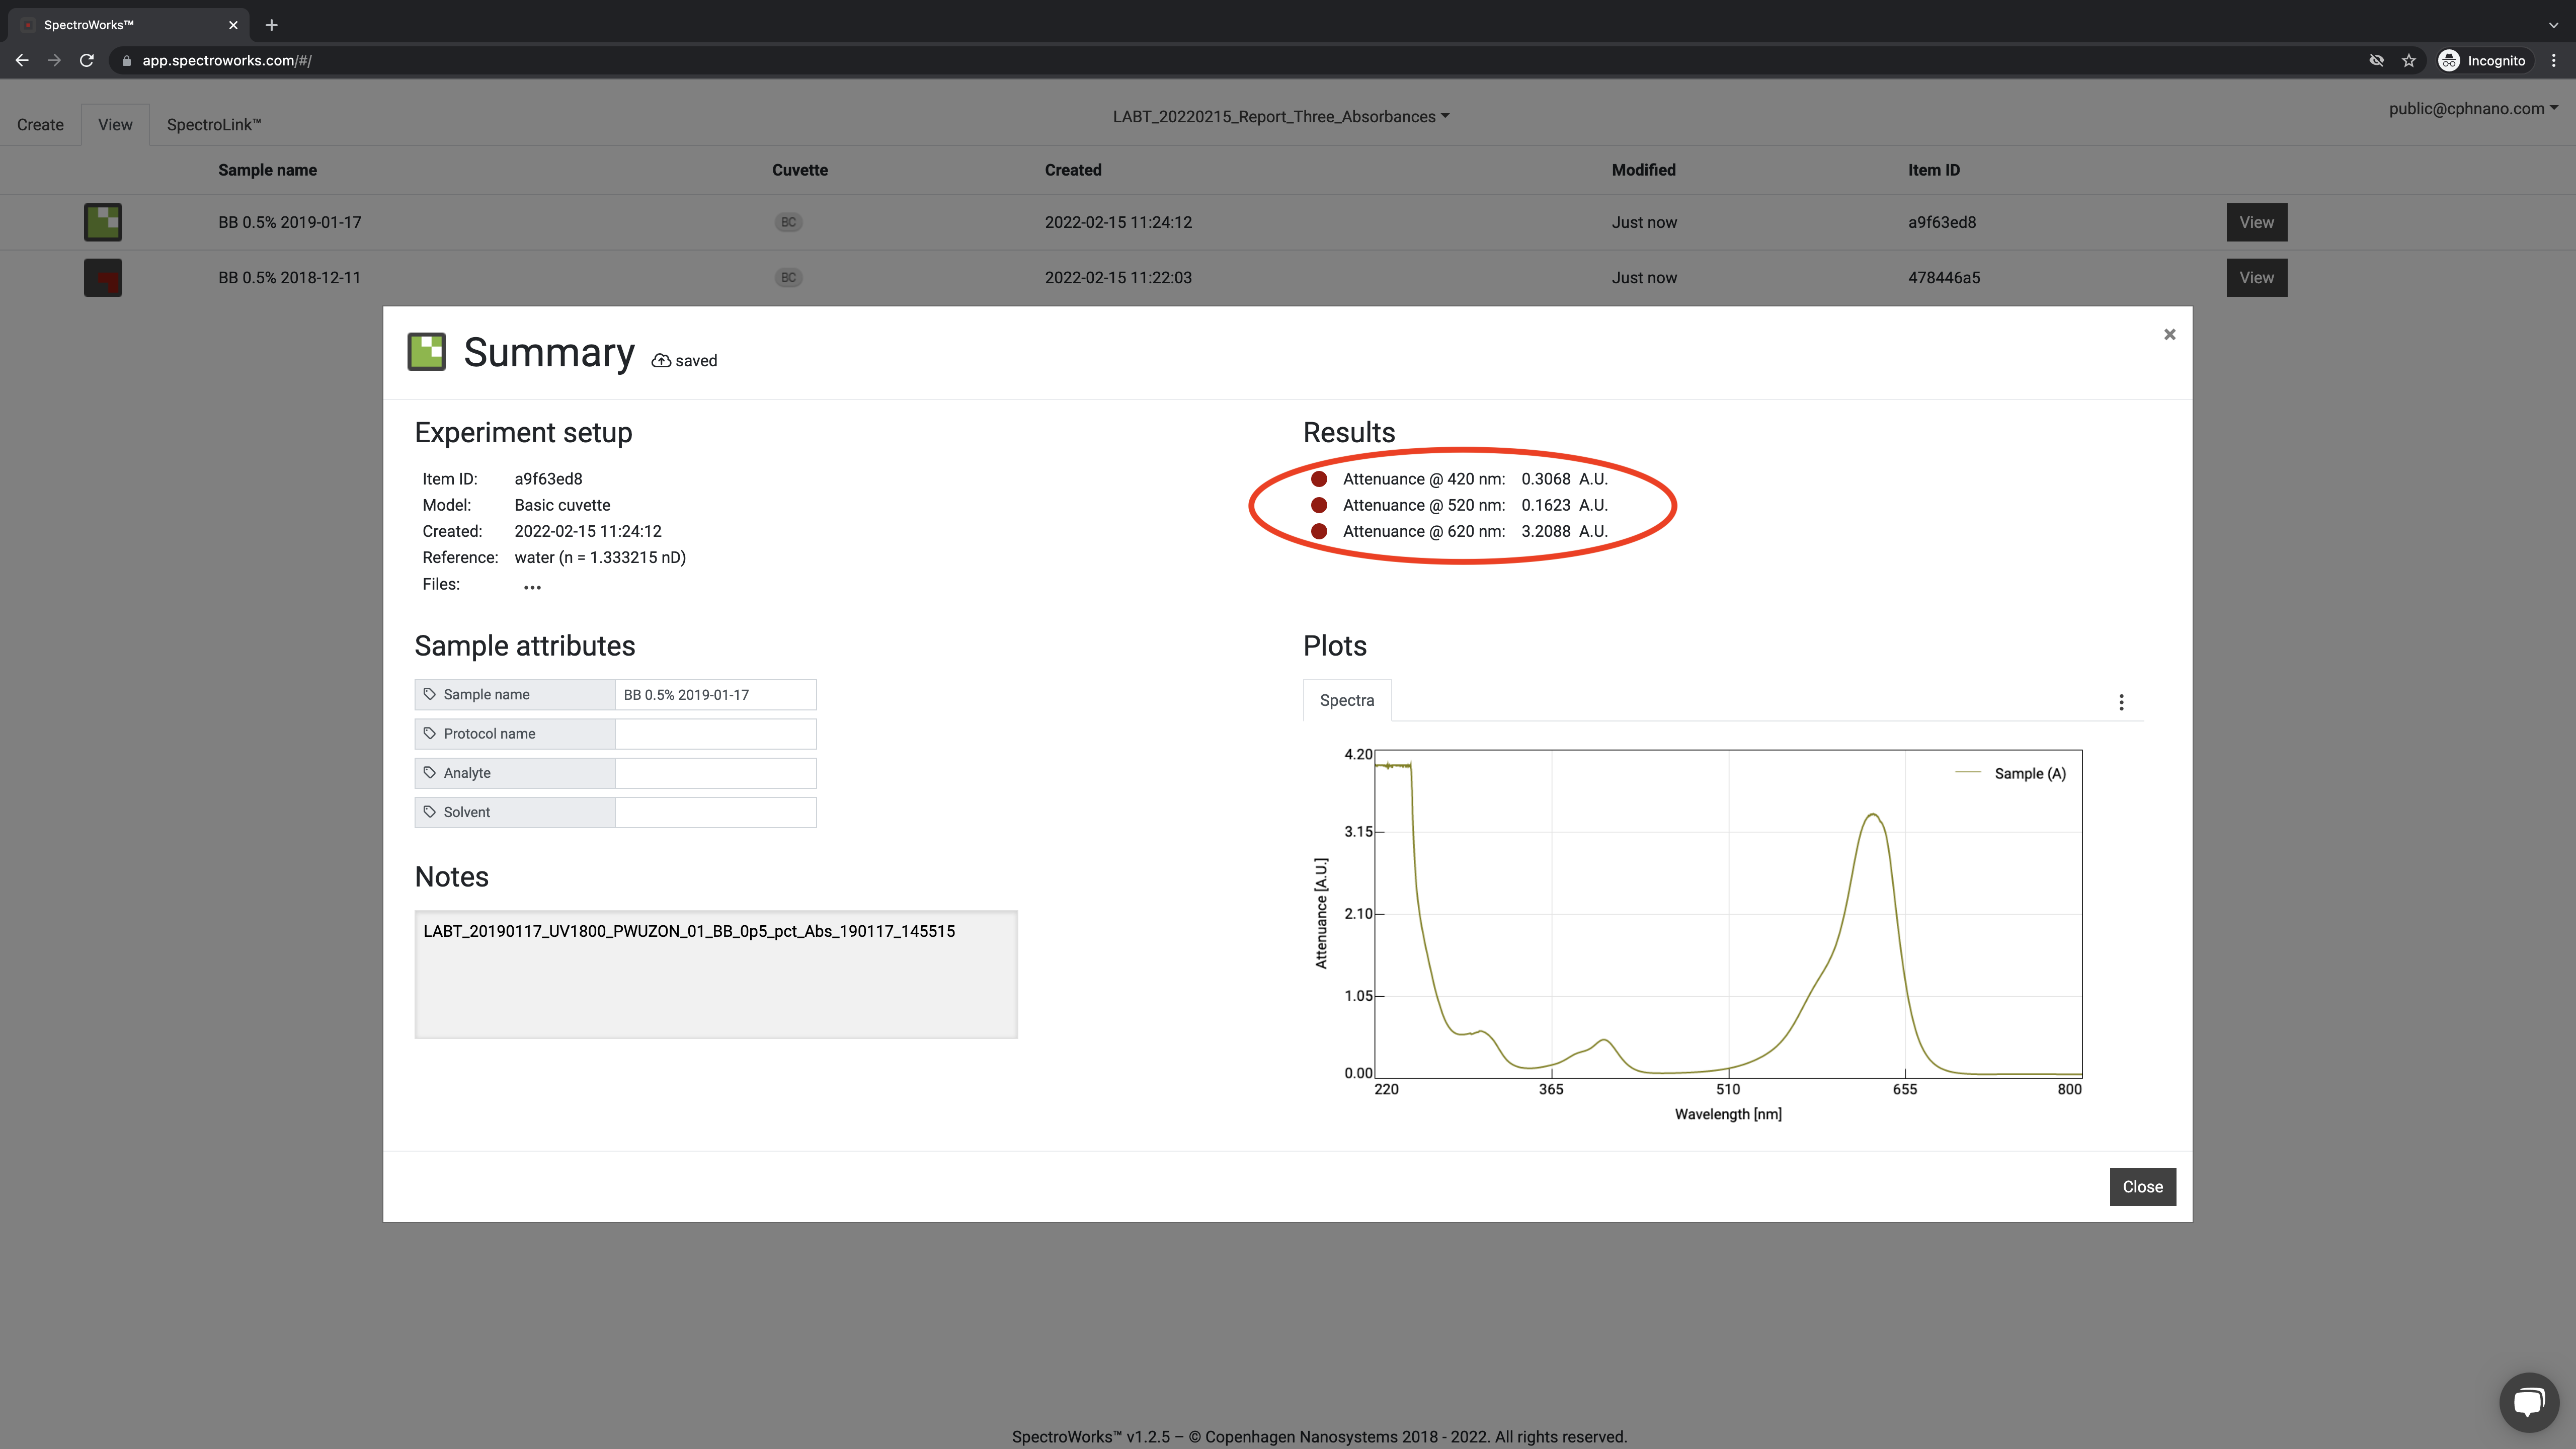
Task: Select item ID text 478446a5 in table
Action: tap(1943, 278)
